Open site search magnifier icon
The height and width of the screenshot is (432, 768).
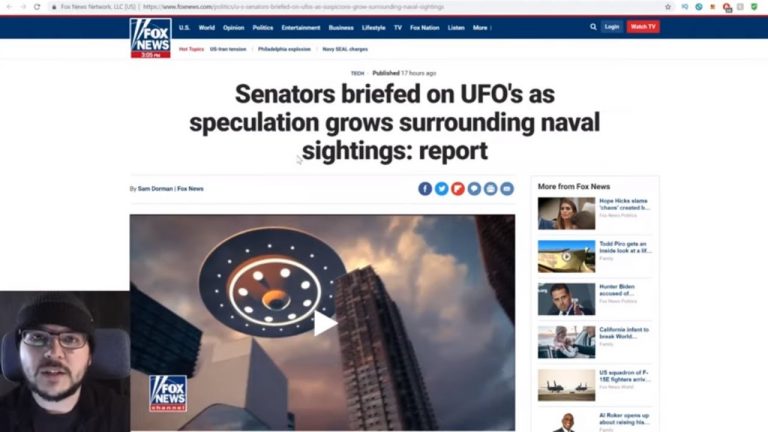593,27
